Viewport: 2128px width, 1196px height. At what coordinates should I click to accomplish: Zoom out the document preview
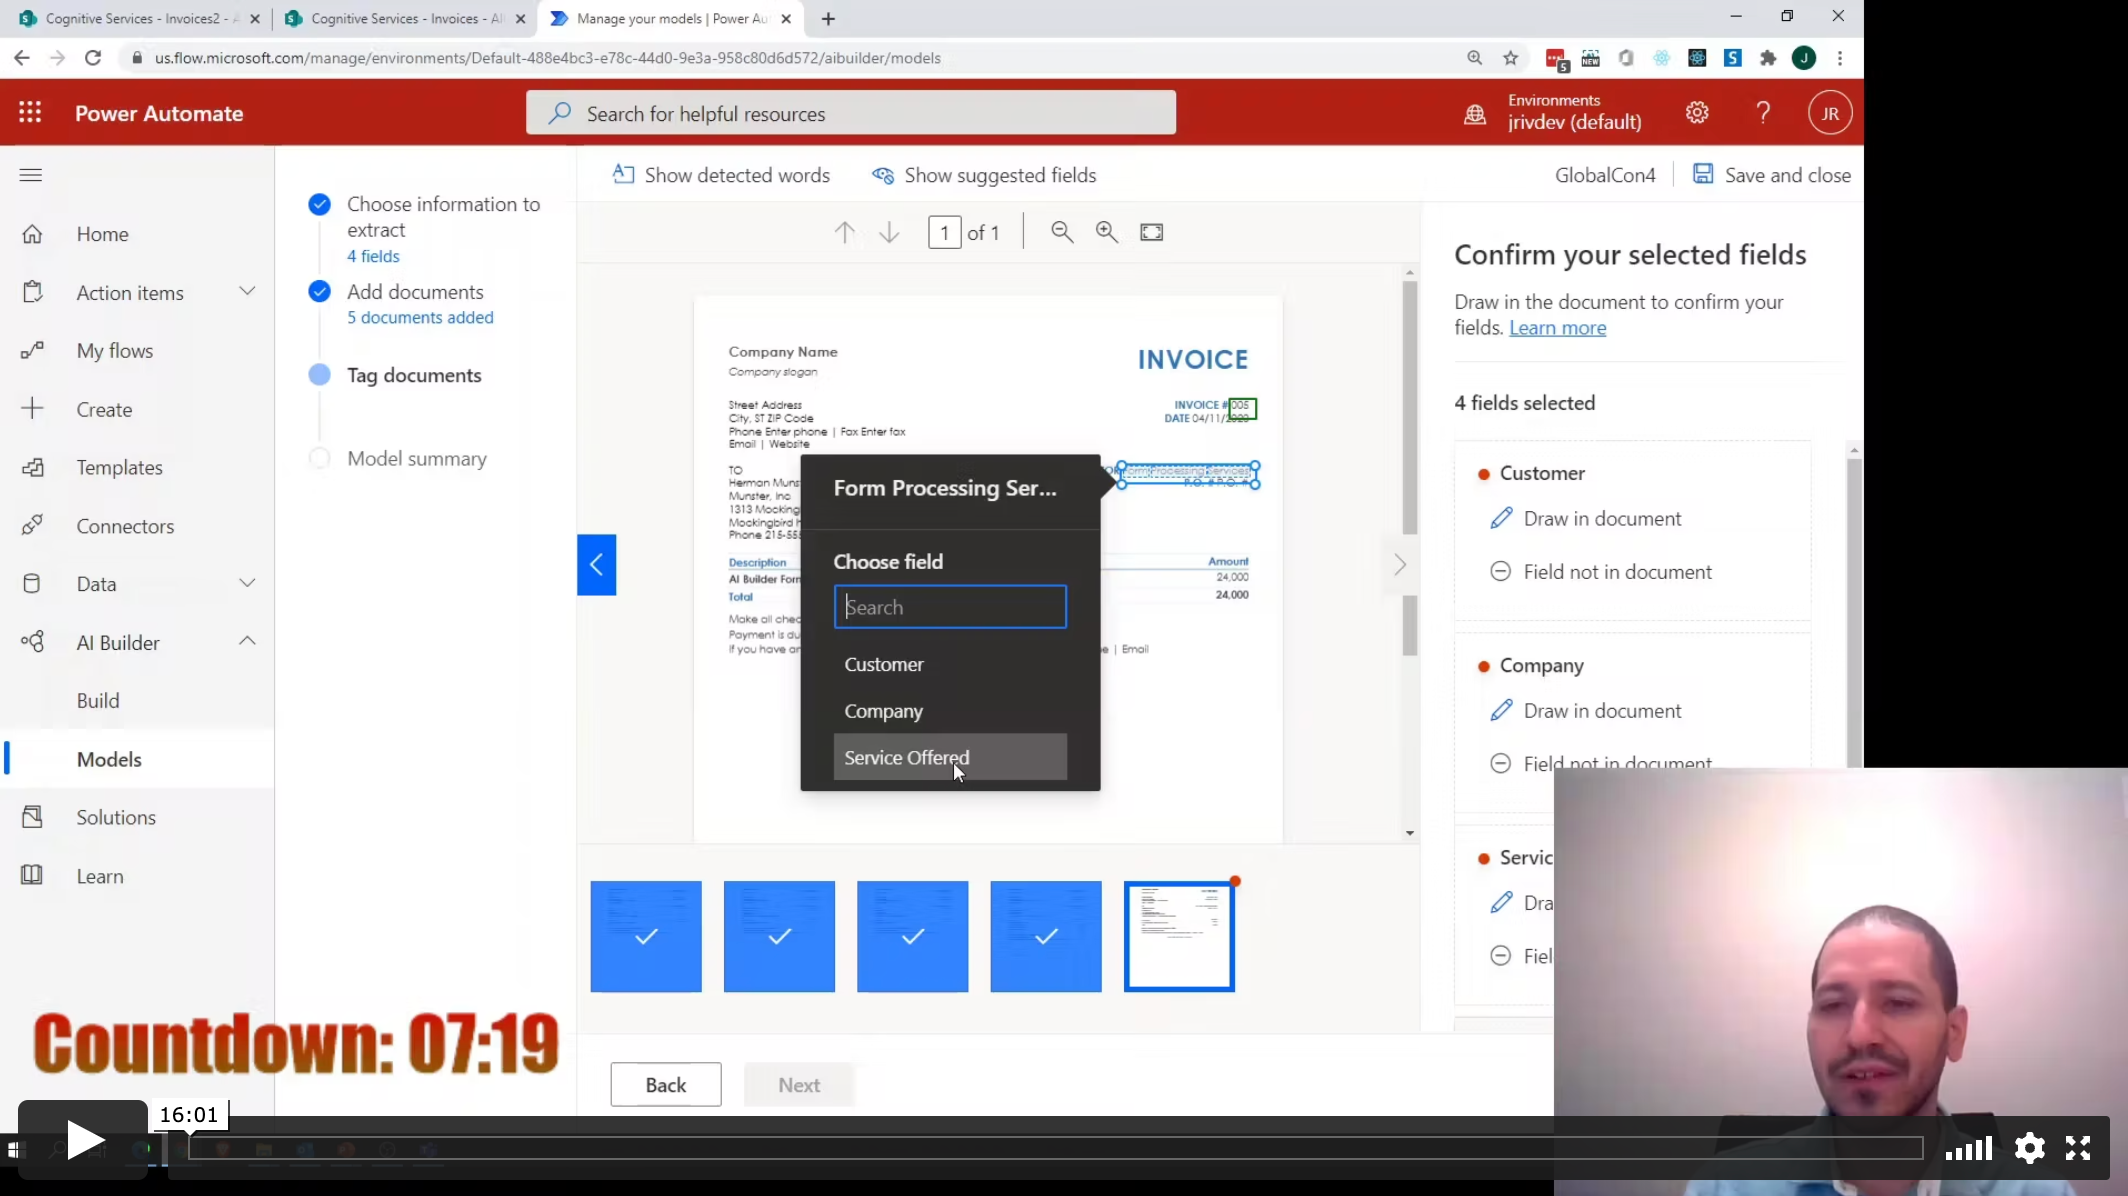click(x=1062, y=232)
